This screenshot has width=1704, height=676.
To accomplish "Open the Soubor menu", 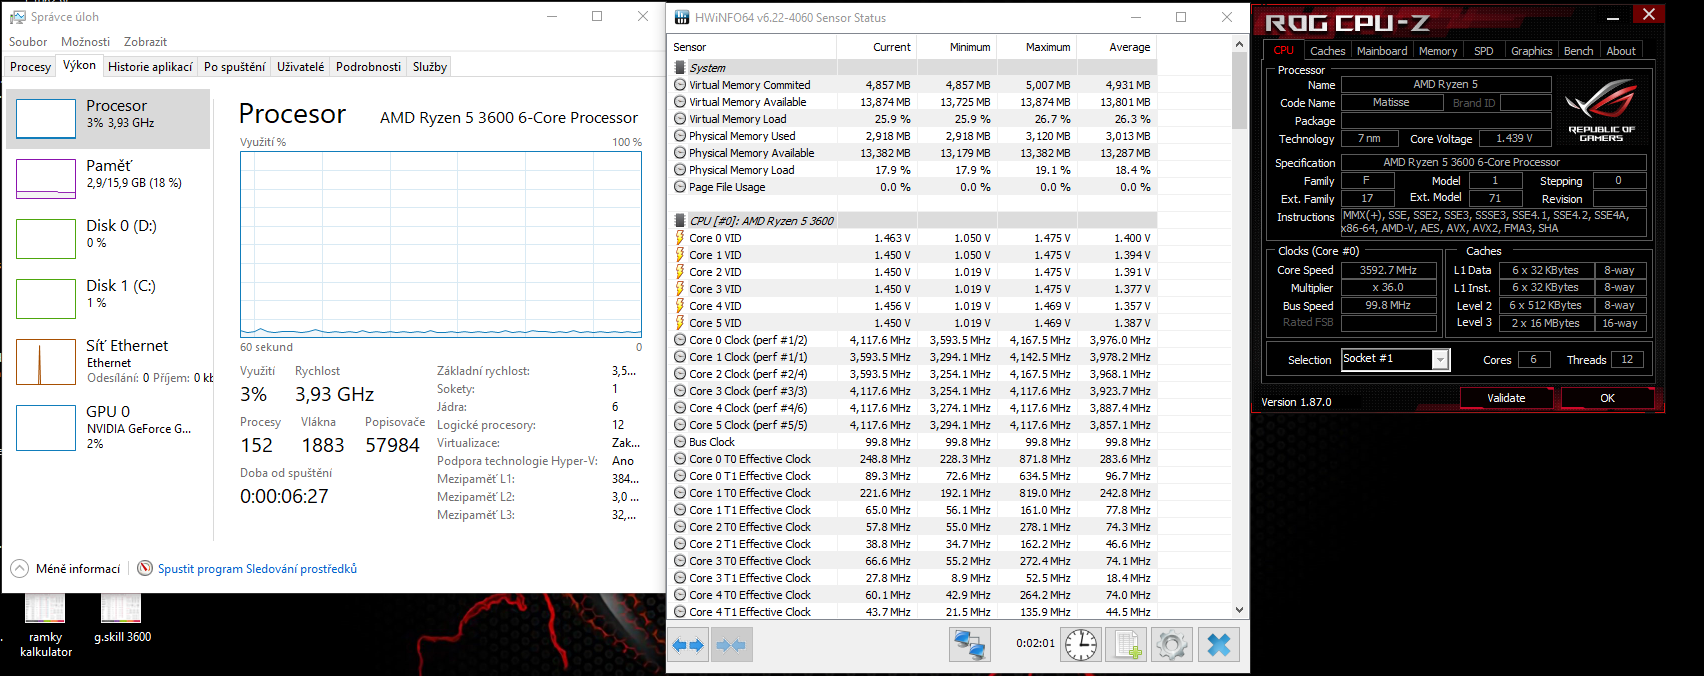I will [28, 42].
